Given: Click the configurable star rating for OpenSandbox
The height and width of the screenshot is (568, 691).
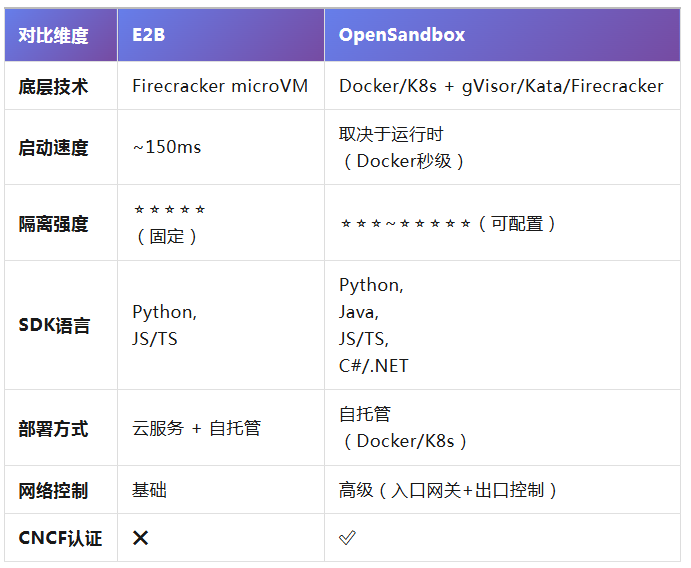Looking at the screenshot, I should [405, 224].
